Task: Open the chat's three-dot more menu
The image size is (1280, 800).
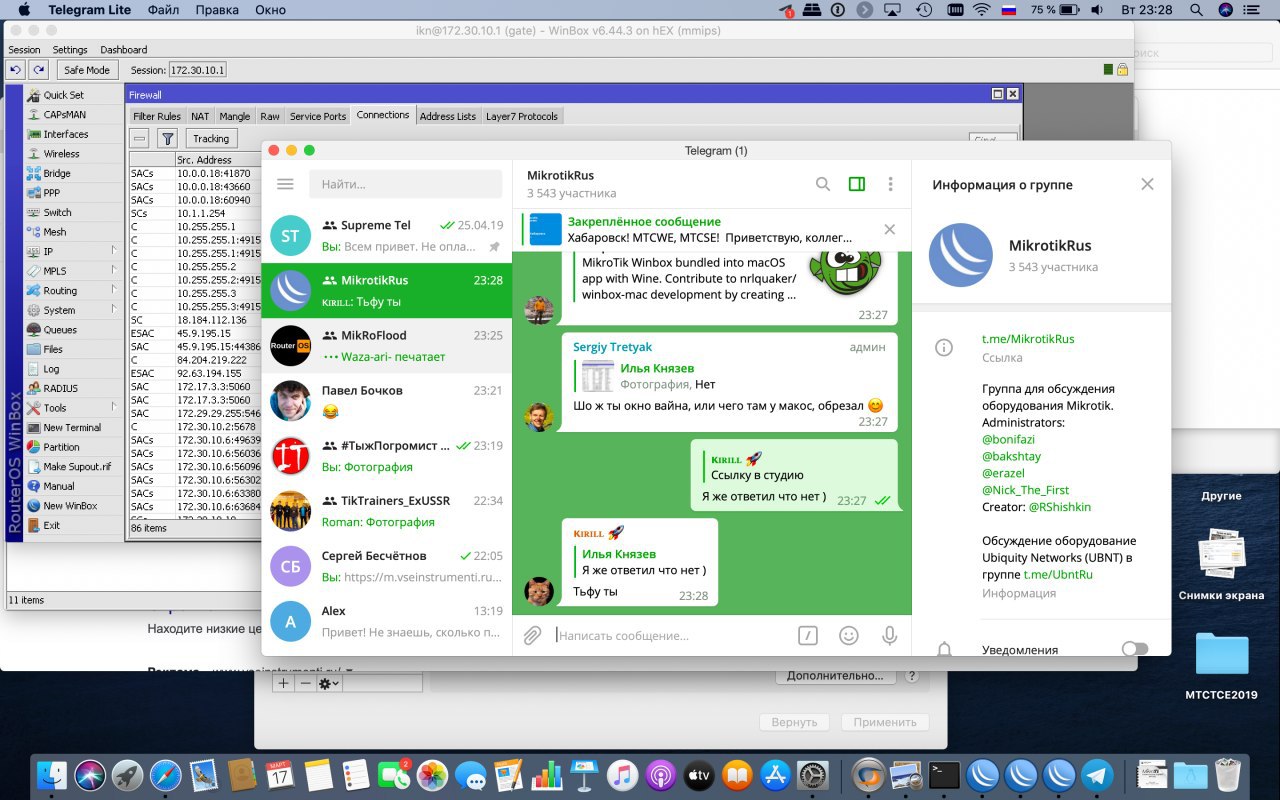Action: (x=890, y=184)
